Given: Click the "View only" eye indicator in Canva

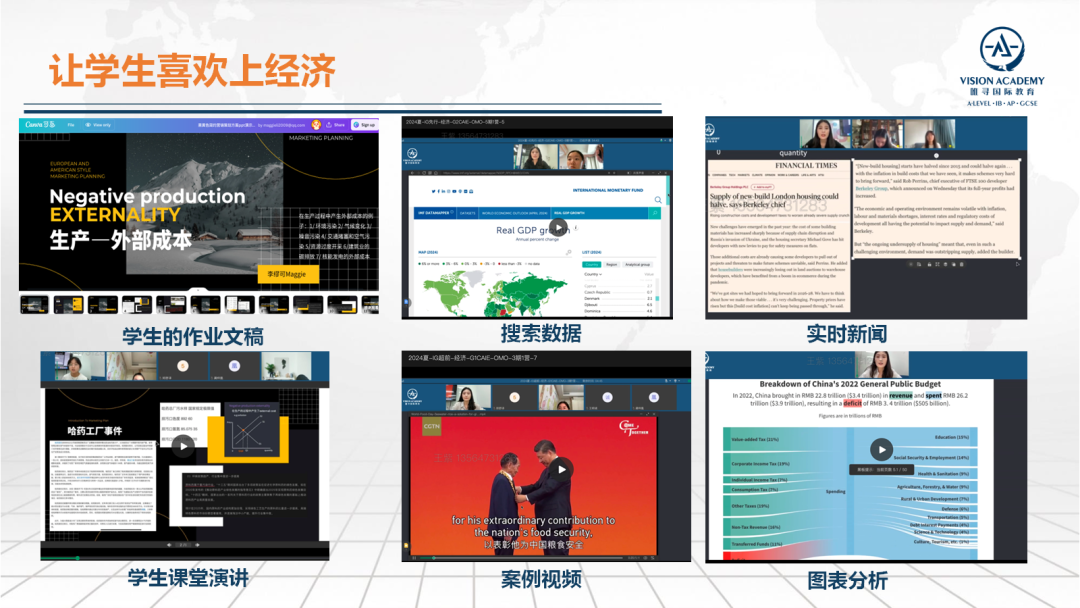Looking at the screenshot, I should point(98,125).
